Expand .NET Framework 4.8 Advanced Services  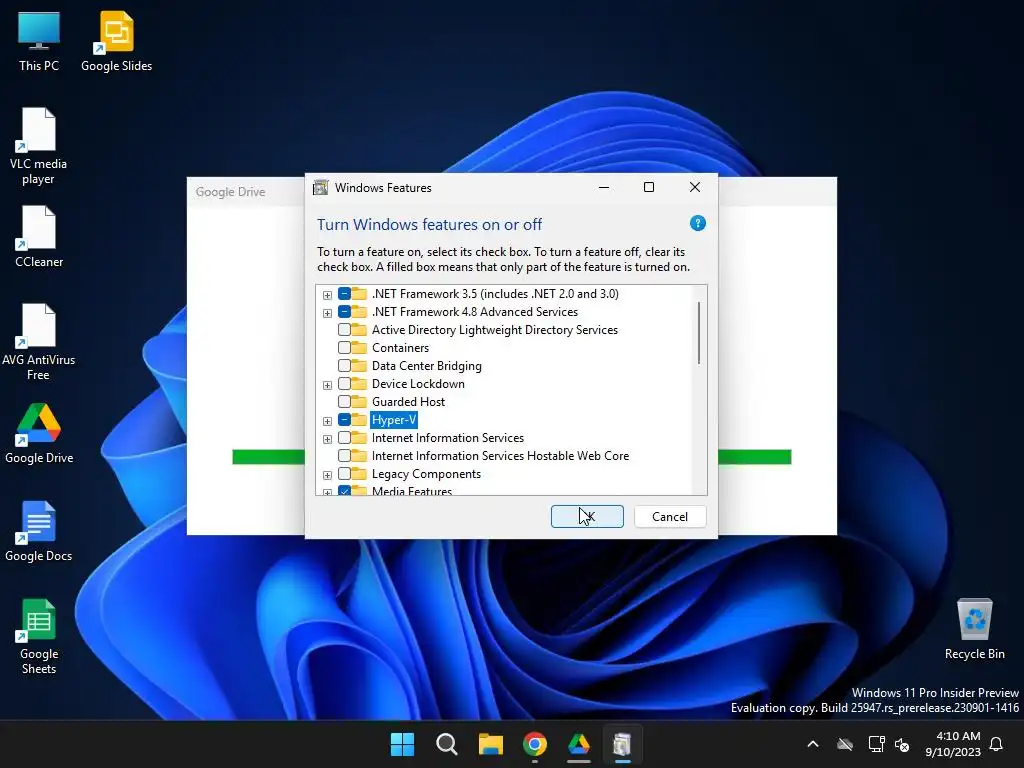[327, 313]
